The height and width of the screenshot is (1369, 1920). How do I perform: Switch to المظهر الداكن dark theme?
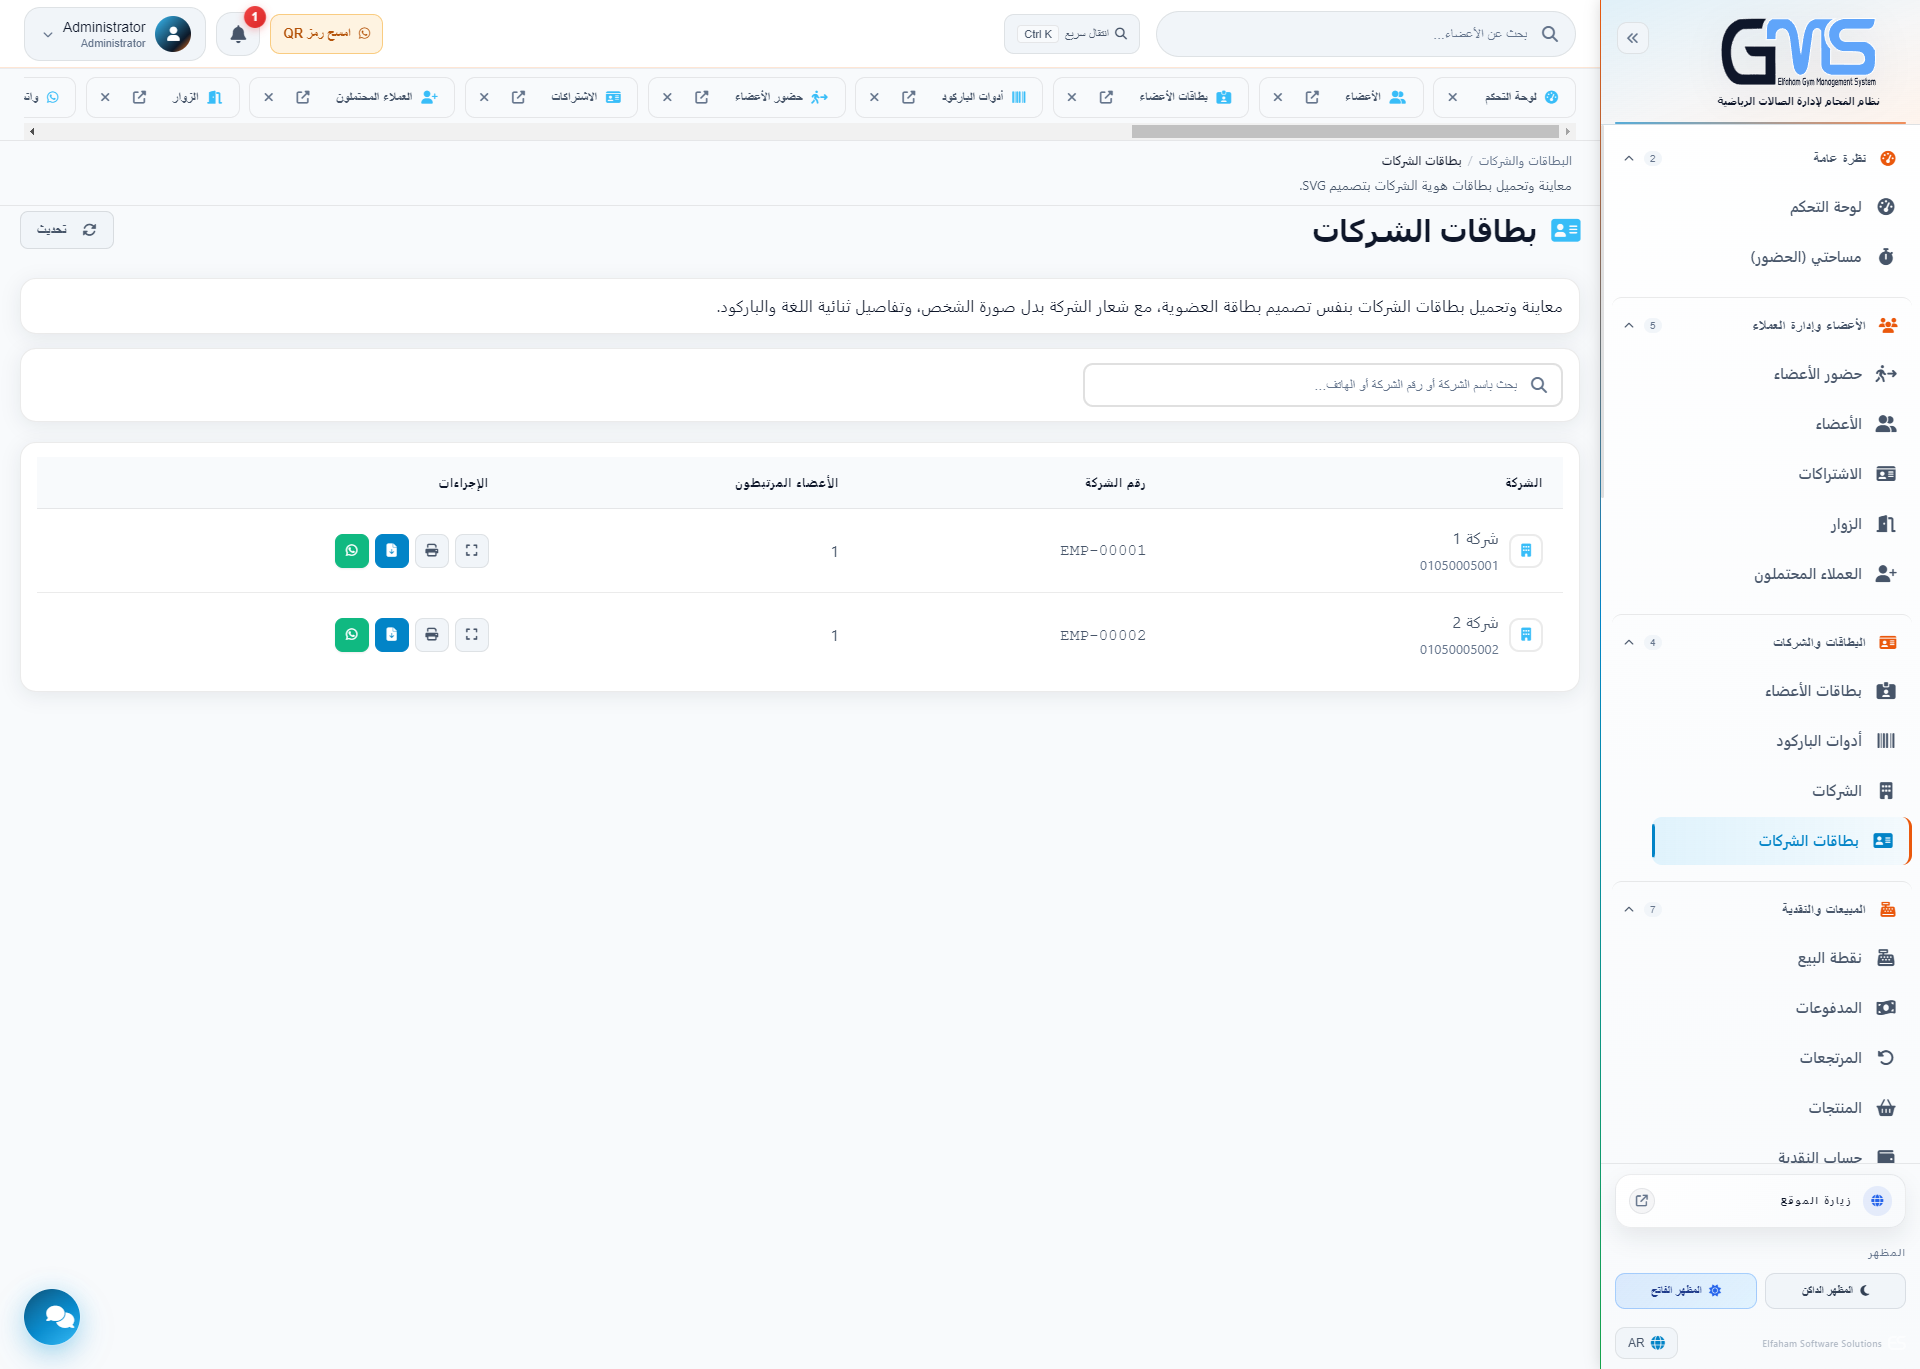(1835, 1291)
